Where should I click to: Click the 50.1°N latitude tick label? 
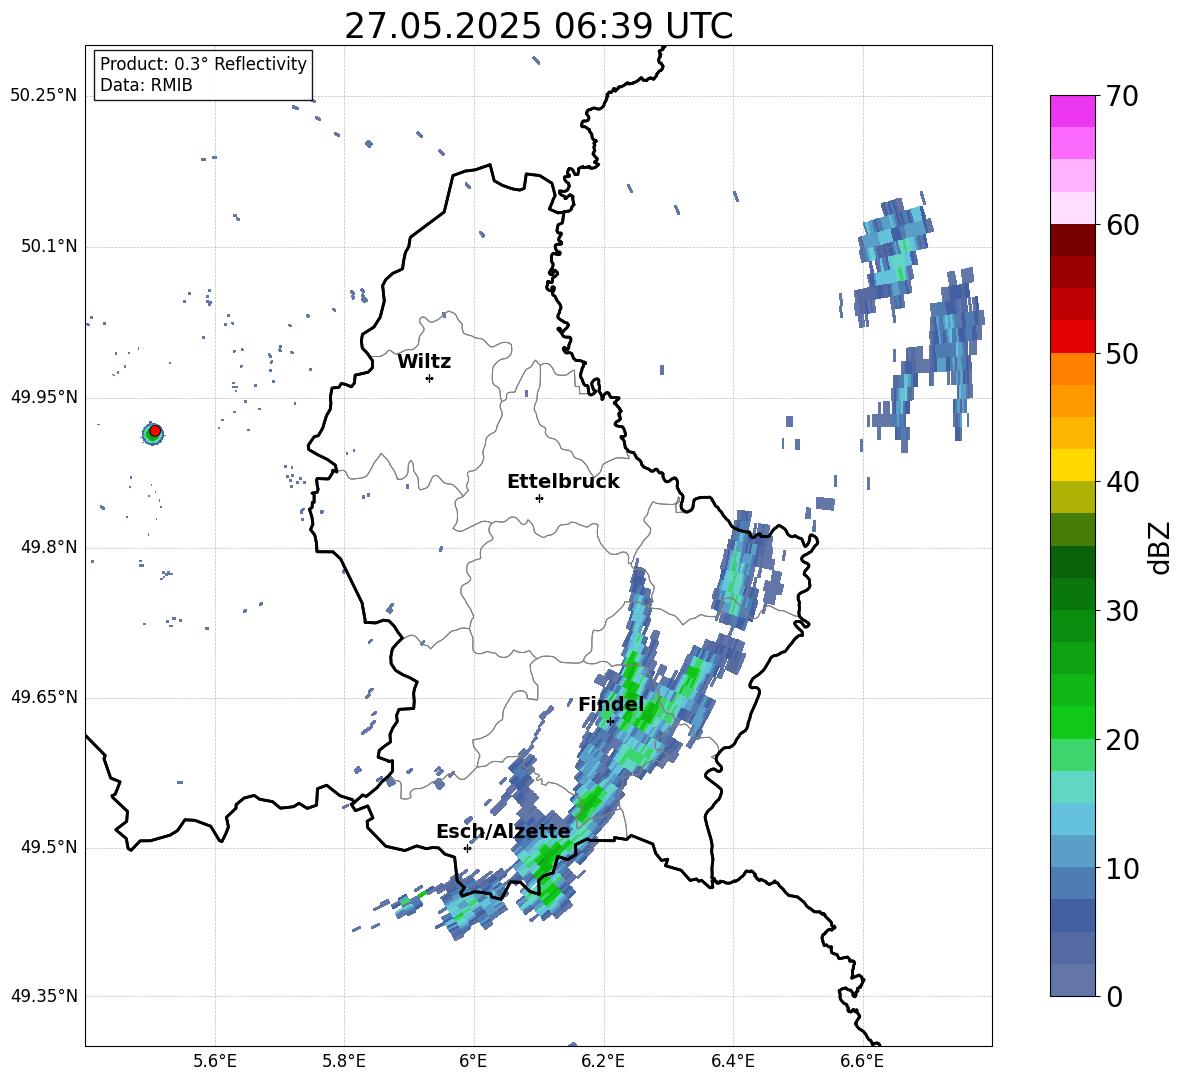coord(49,246)
